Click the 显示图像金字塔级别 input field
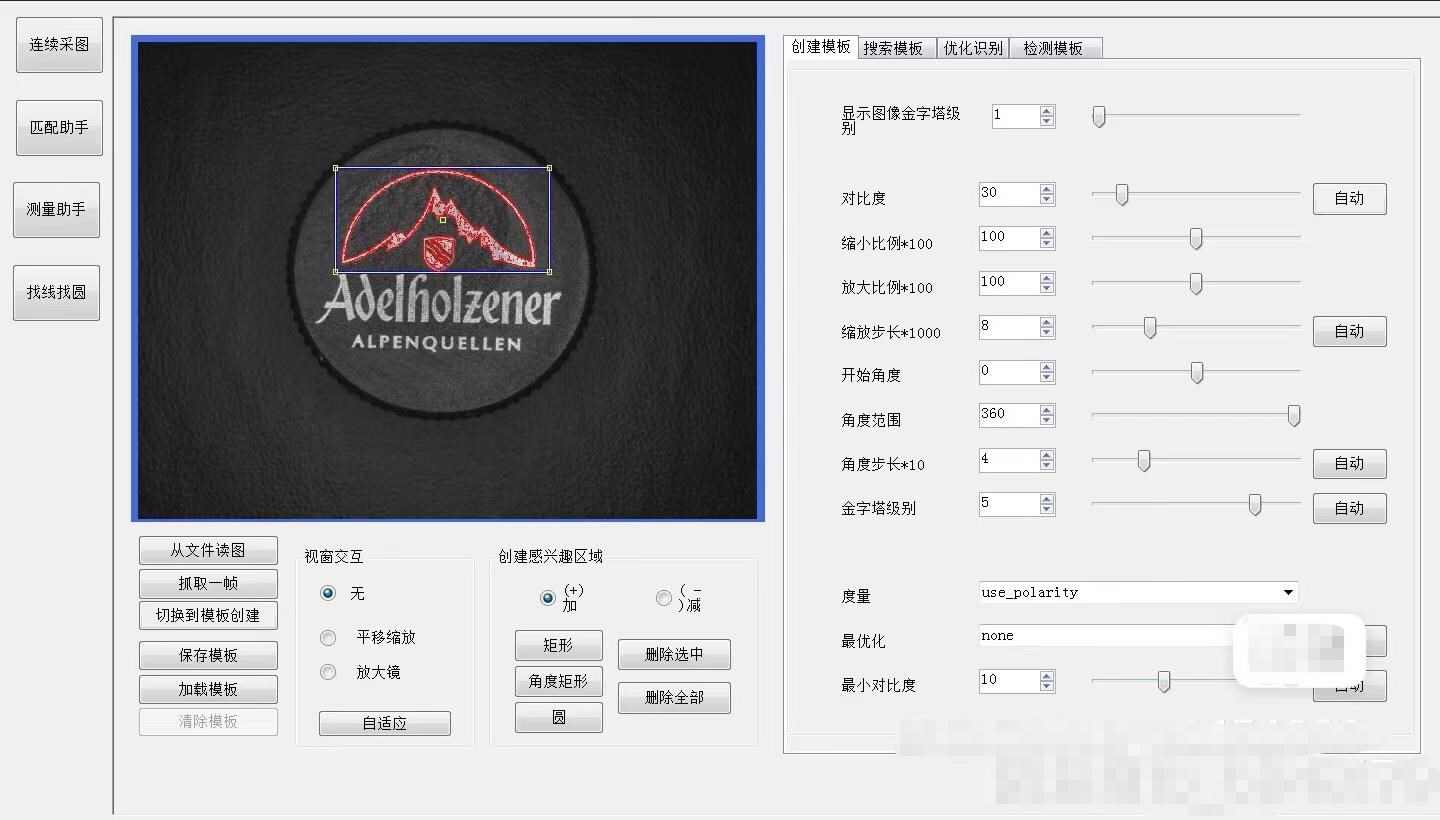This screenshot has height=820, width=1440. point(1015,115)
